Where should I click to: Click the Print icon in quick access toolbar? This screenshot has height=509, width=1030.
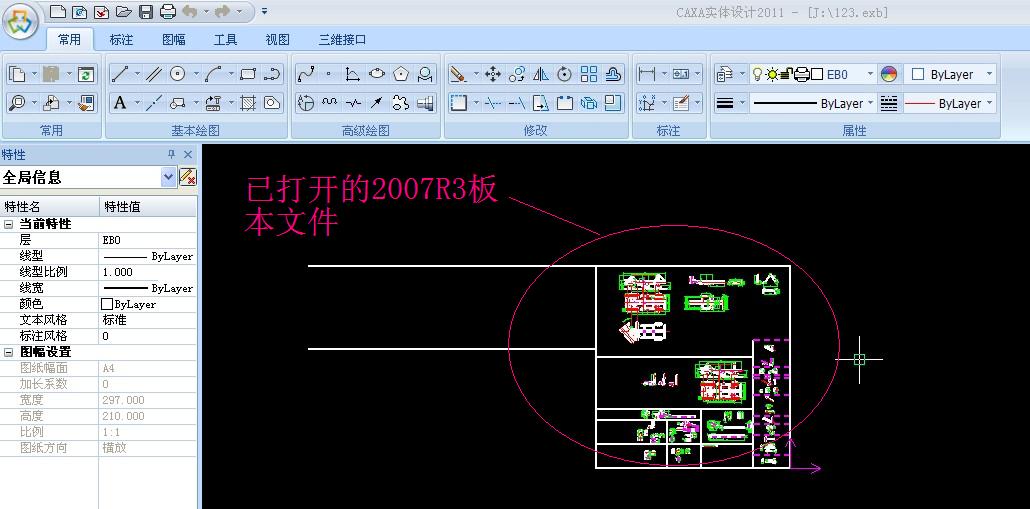168,11
